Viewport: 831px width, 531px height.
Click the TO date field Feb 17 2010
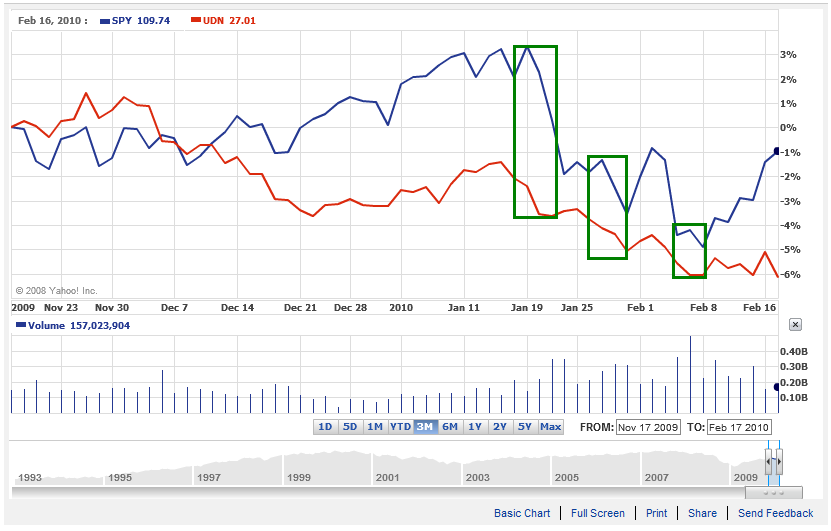pyautogui.click(x=739, y=427)
